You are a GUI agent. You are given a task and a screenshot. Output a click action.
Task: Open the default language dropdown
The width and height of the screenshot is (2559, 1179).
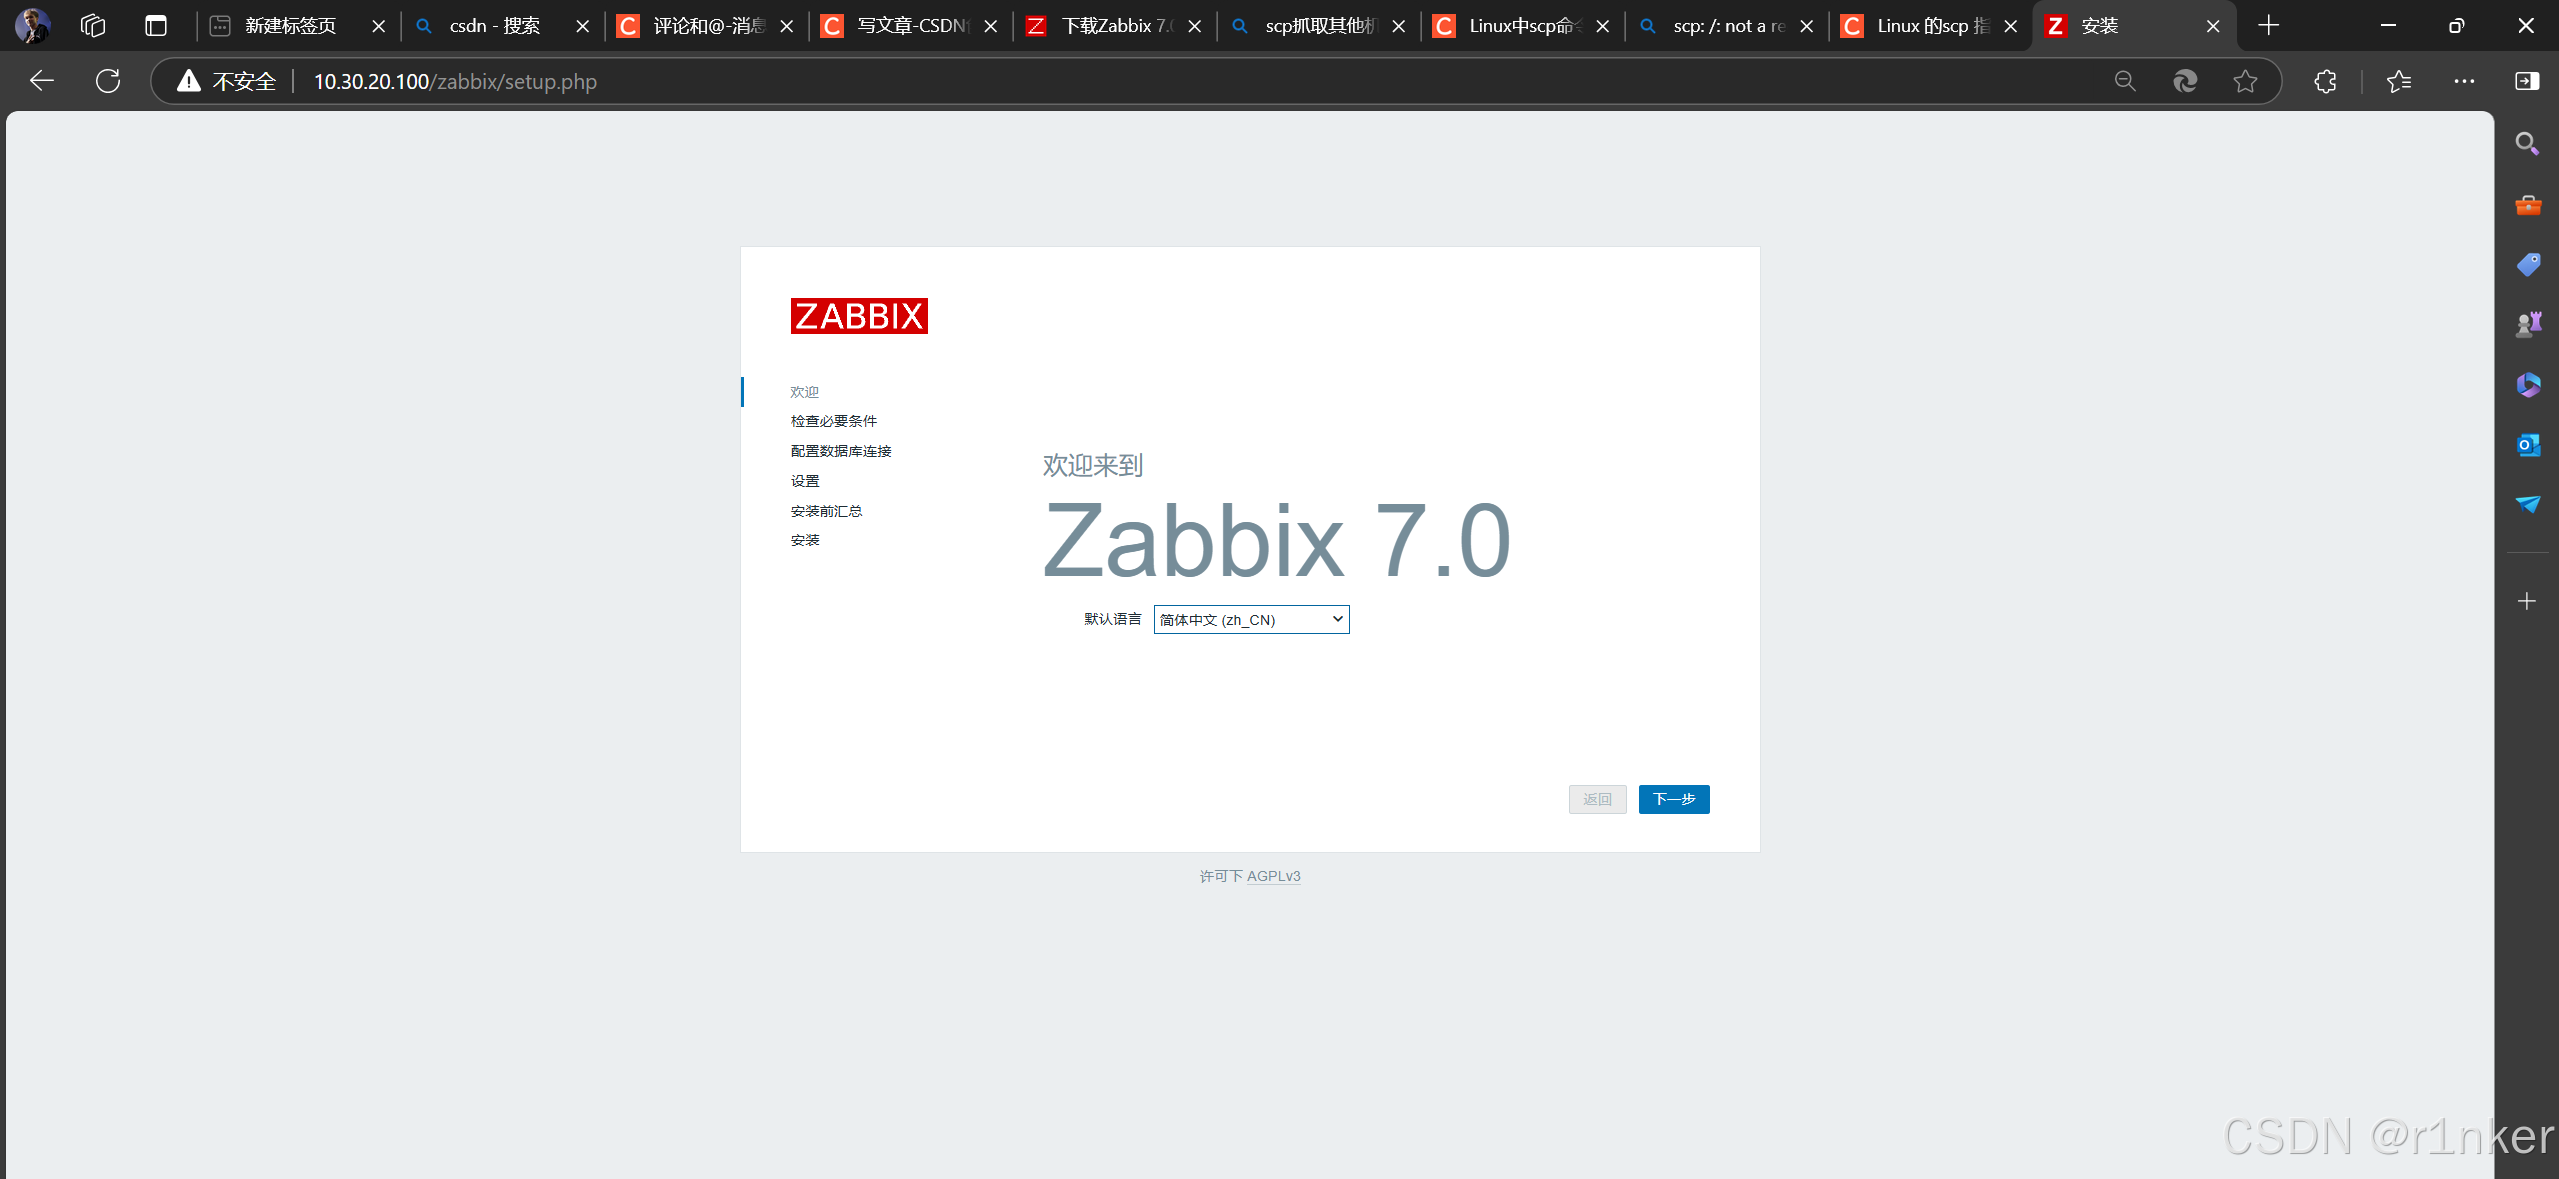[1336, 619]
